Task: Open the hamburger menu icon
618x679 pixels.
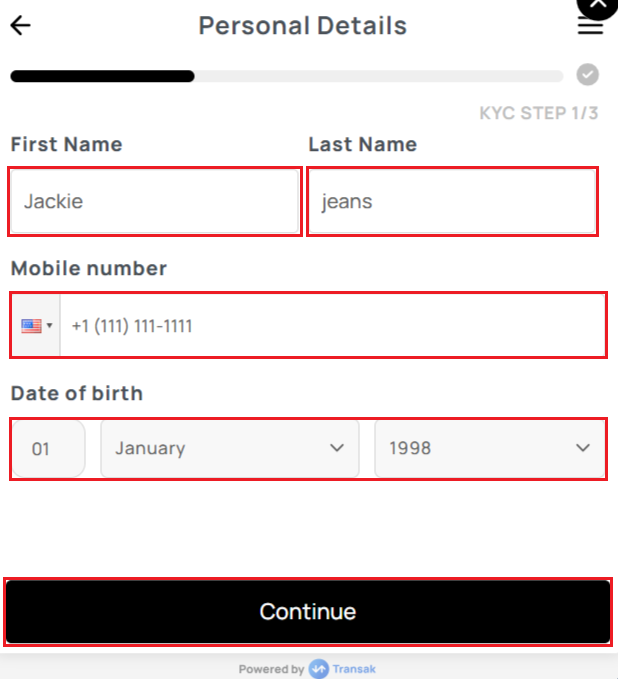Action: pyautogui.click(x=590, y=27)
